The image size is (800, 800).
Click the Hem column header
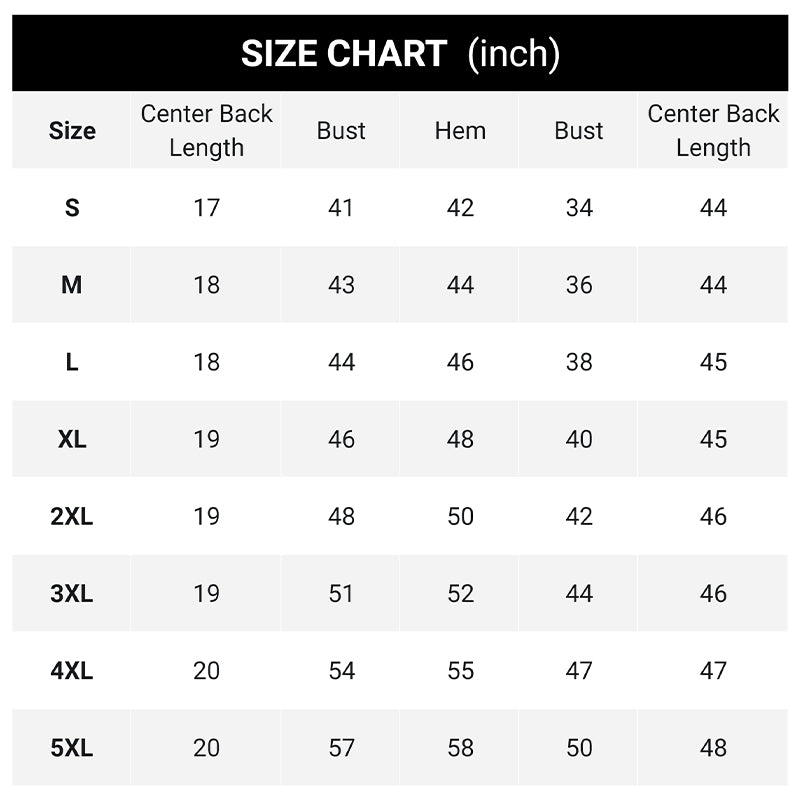point(460,131)
